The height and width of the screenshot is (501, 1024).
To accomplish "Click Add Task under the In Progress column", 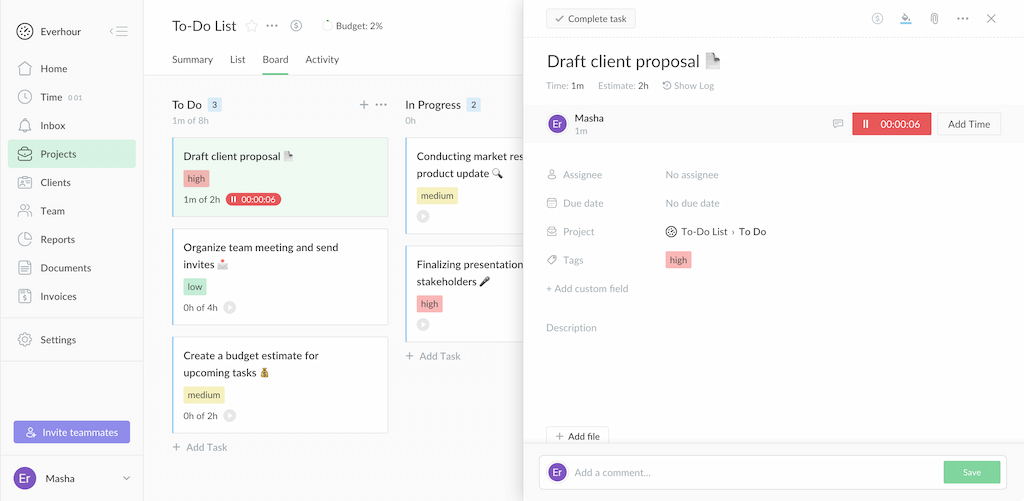I will tap(433, 356).
